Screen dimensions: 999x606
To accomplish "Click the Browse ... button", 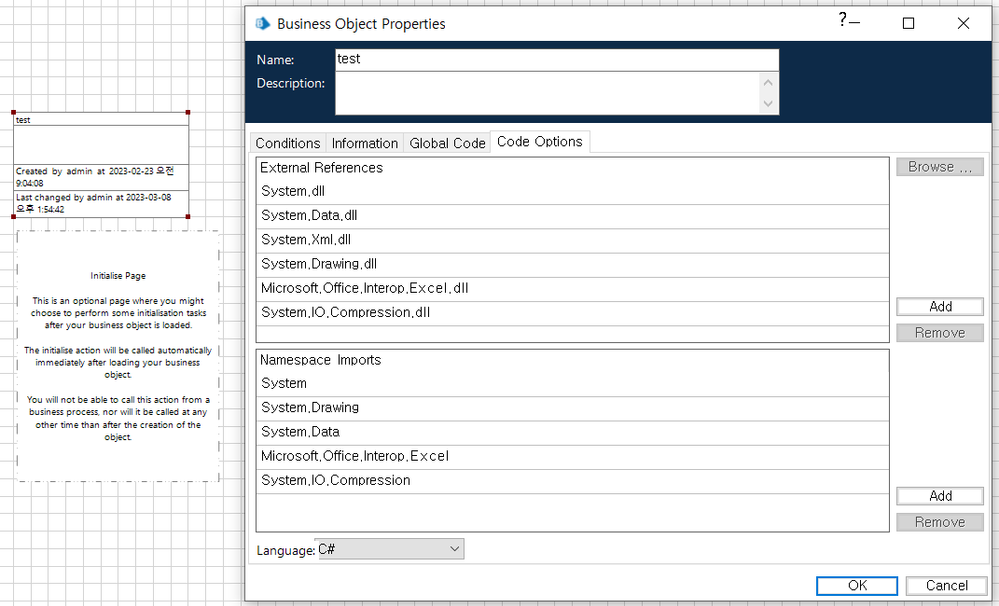I will [940, 167].
